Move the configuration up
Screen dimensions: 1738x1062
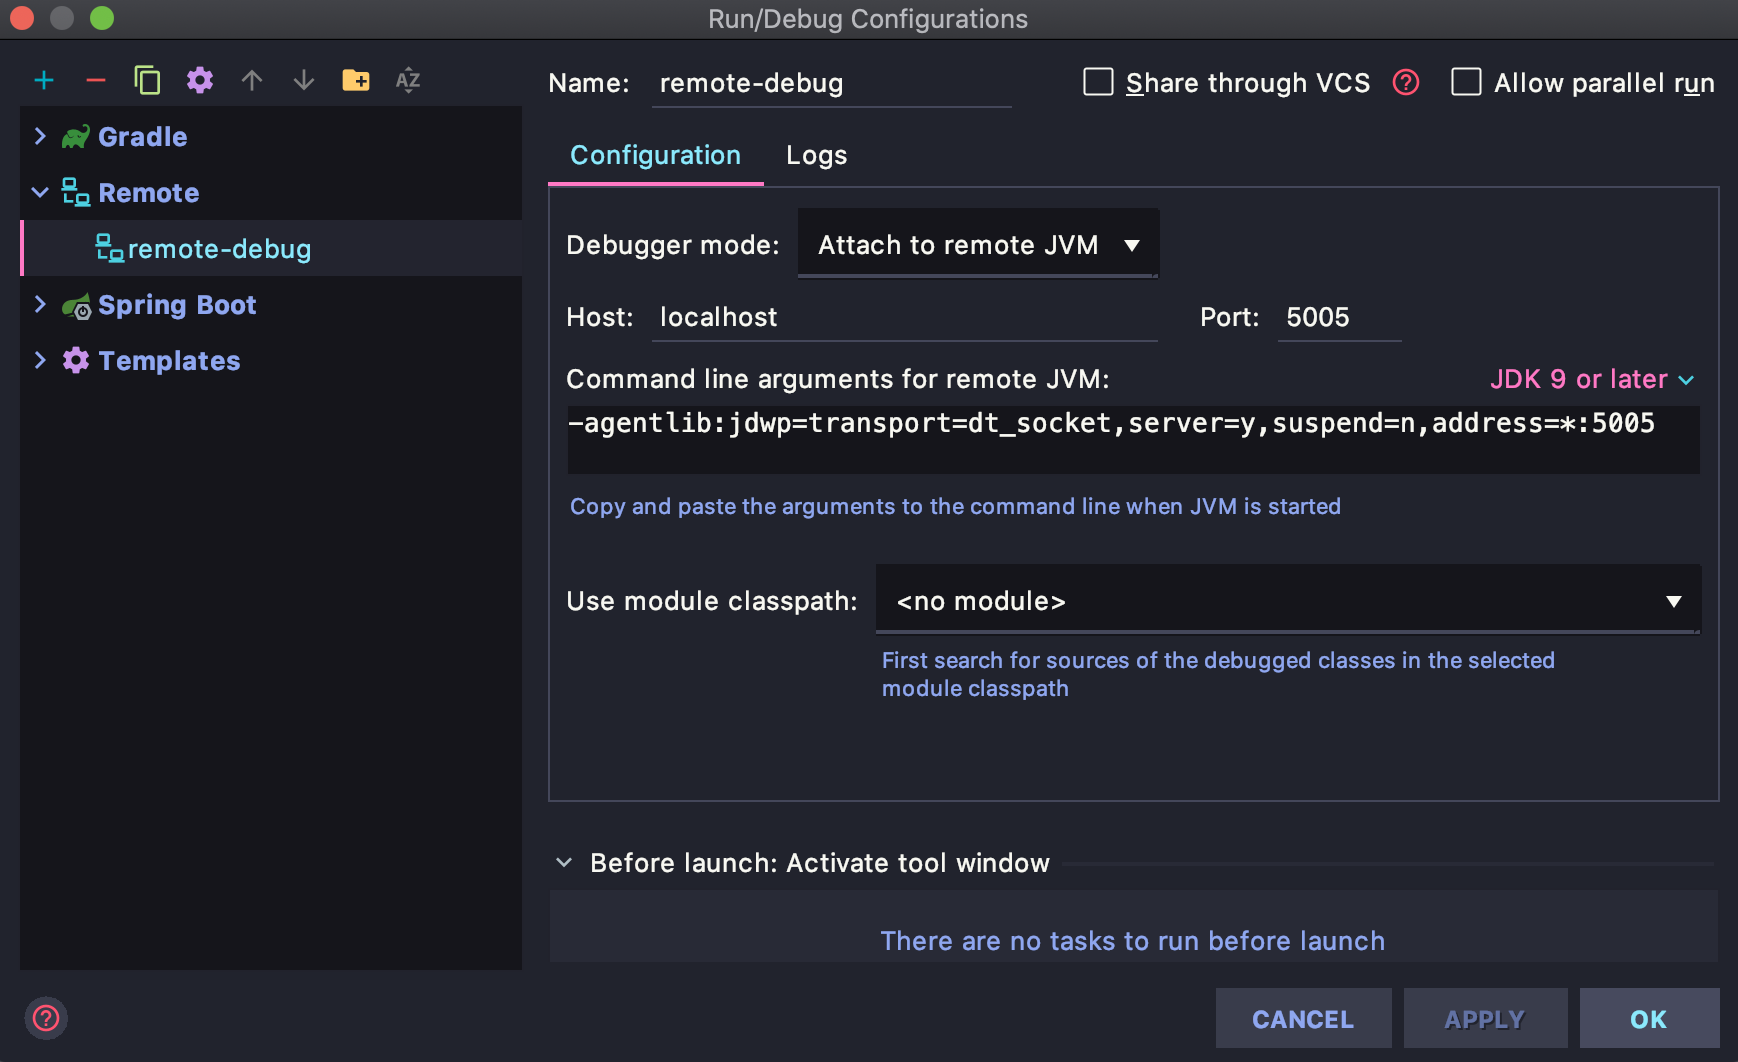[x=252, y=81]
